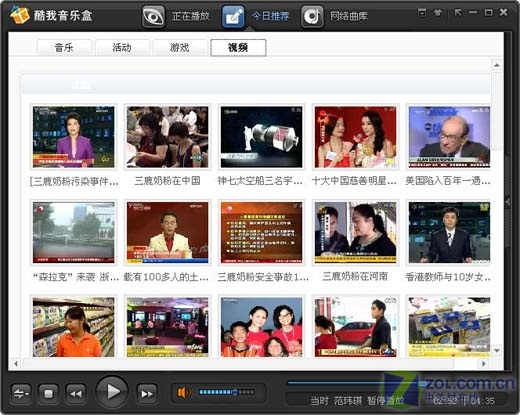Click the volume slider bar
Image resolution: width=520 pixels, height=415 pixels.
(x=227, y=392)
